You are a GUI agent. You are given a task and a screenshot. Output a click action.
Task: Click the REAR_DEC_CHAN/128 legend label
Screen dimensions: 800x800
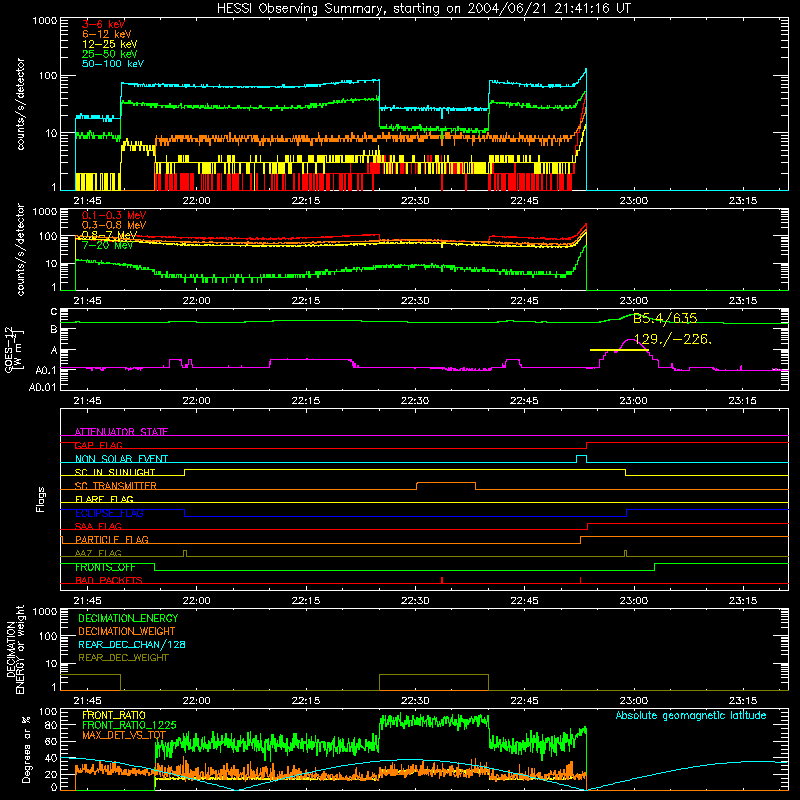(132, 644)
